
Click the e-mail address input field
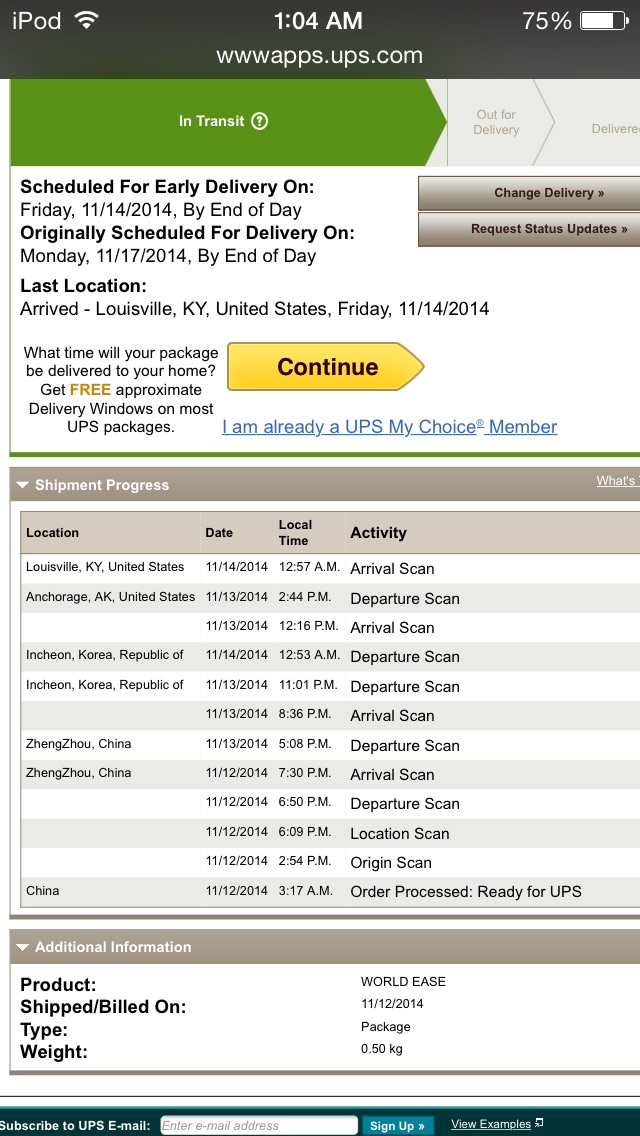[x=259, y=1125]
